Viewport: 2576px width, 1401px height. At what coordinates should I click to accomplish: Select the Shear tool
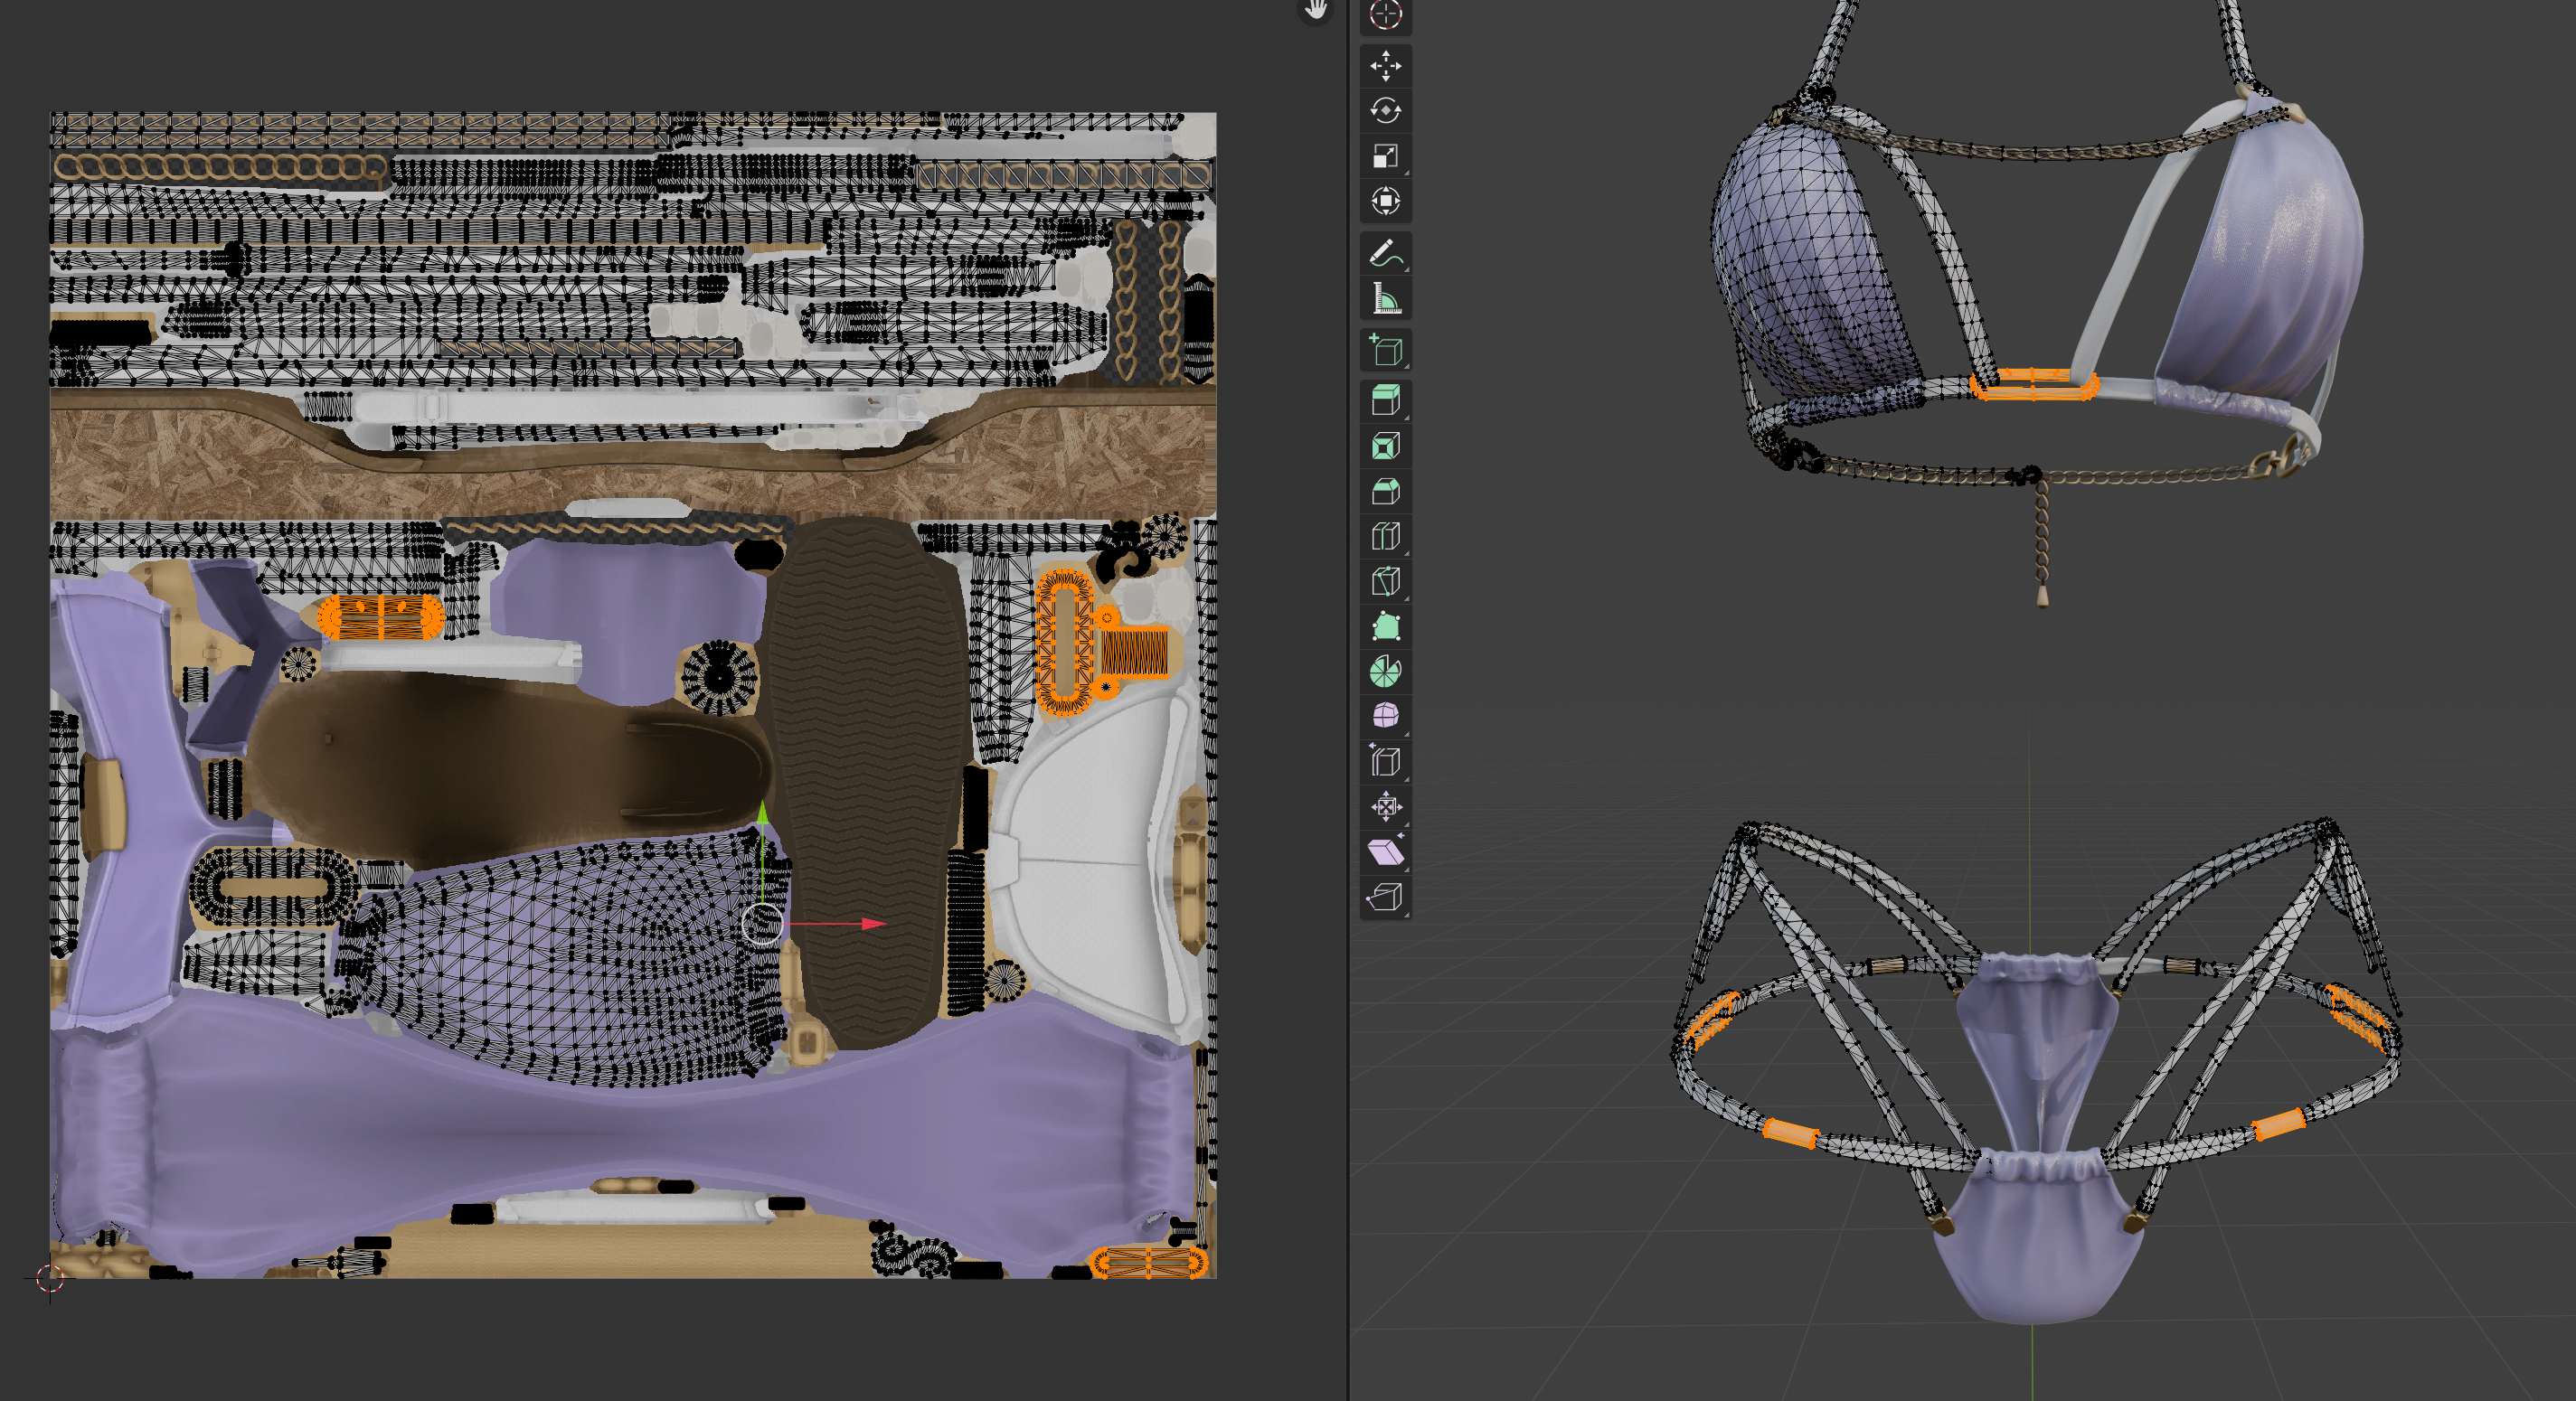[1385, 851]
